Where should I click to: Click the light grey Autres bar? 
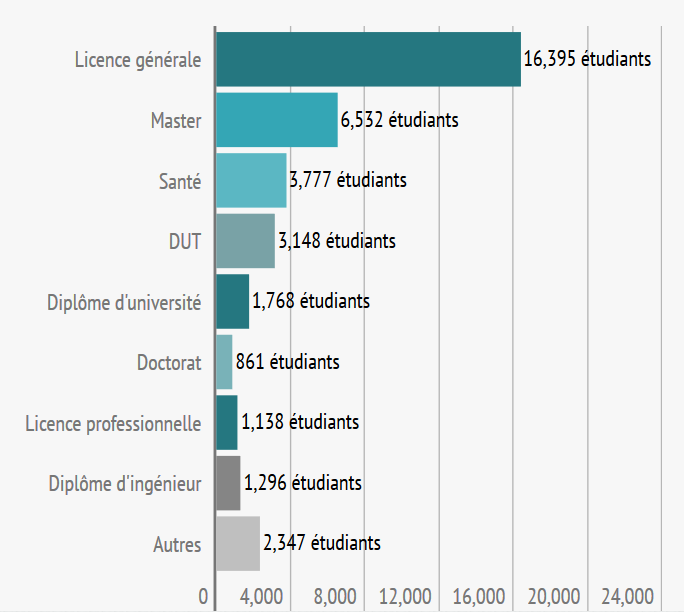[238, 544]
